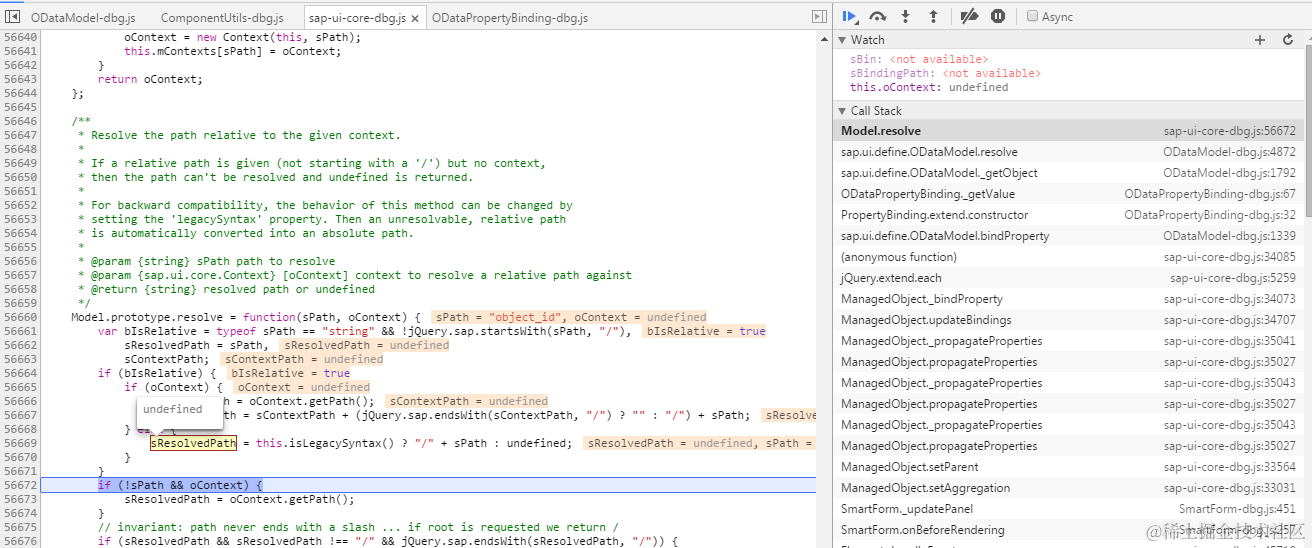1312x548 pixels.
Task: Open sap-ui-core-dbg.js:34085 source link
Action: [x=1230, y=257]
